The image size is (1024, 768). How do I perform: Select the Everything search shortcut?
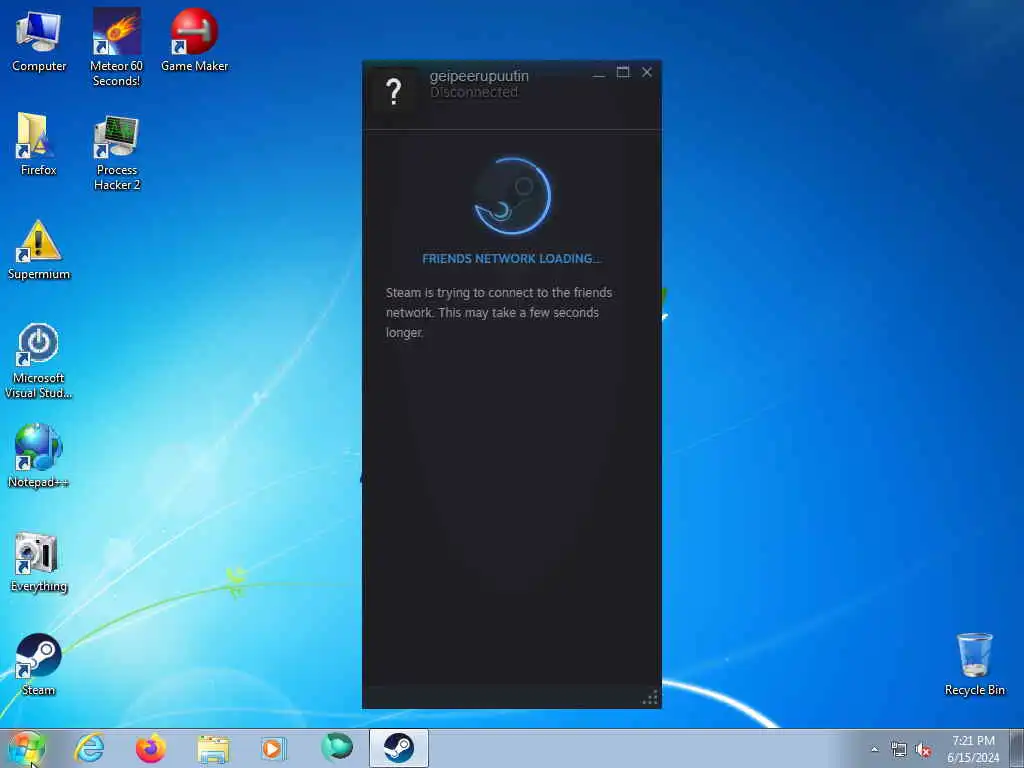(39, 562)
